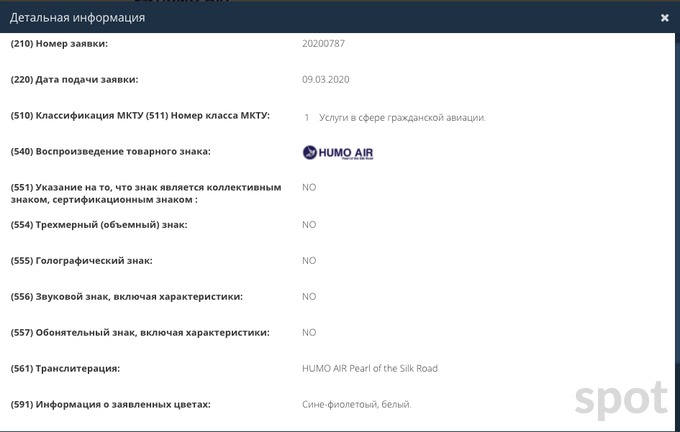Click the civil aviation services description text
Image resolution: width=680 pixels, height=432 pixels.
pyautogui.click(x=402, y=117)
